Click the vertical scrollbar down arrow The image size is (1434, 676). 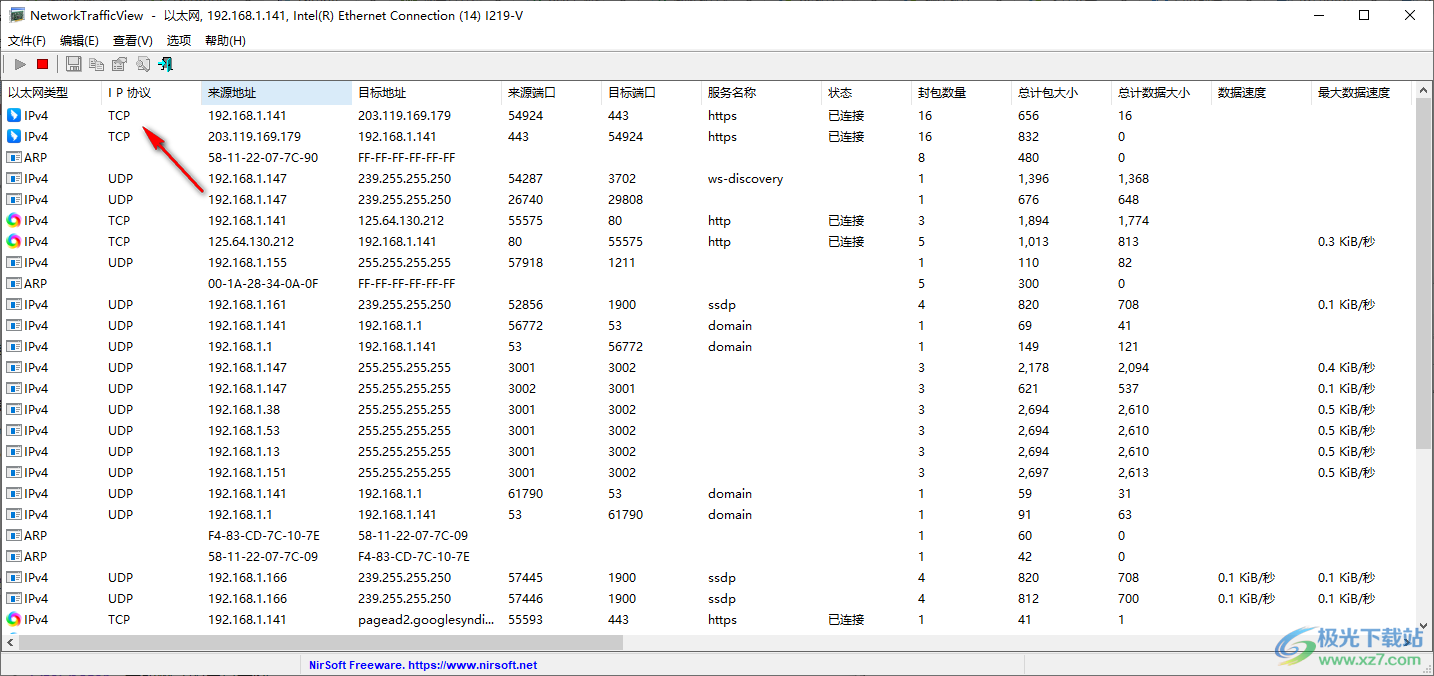(1425, 624)
